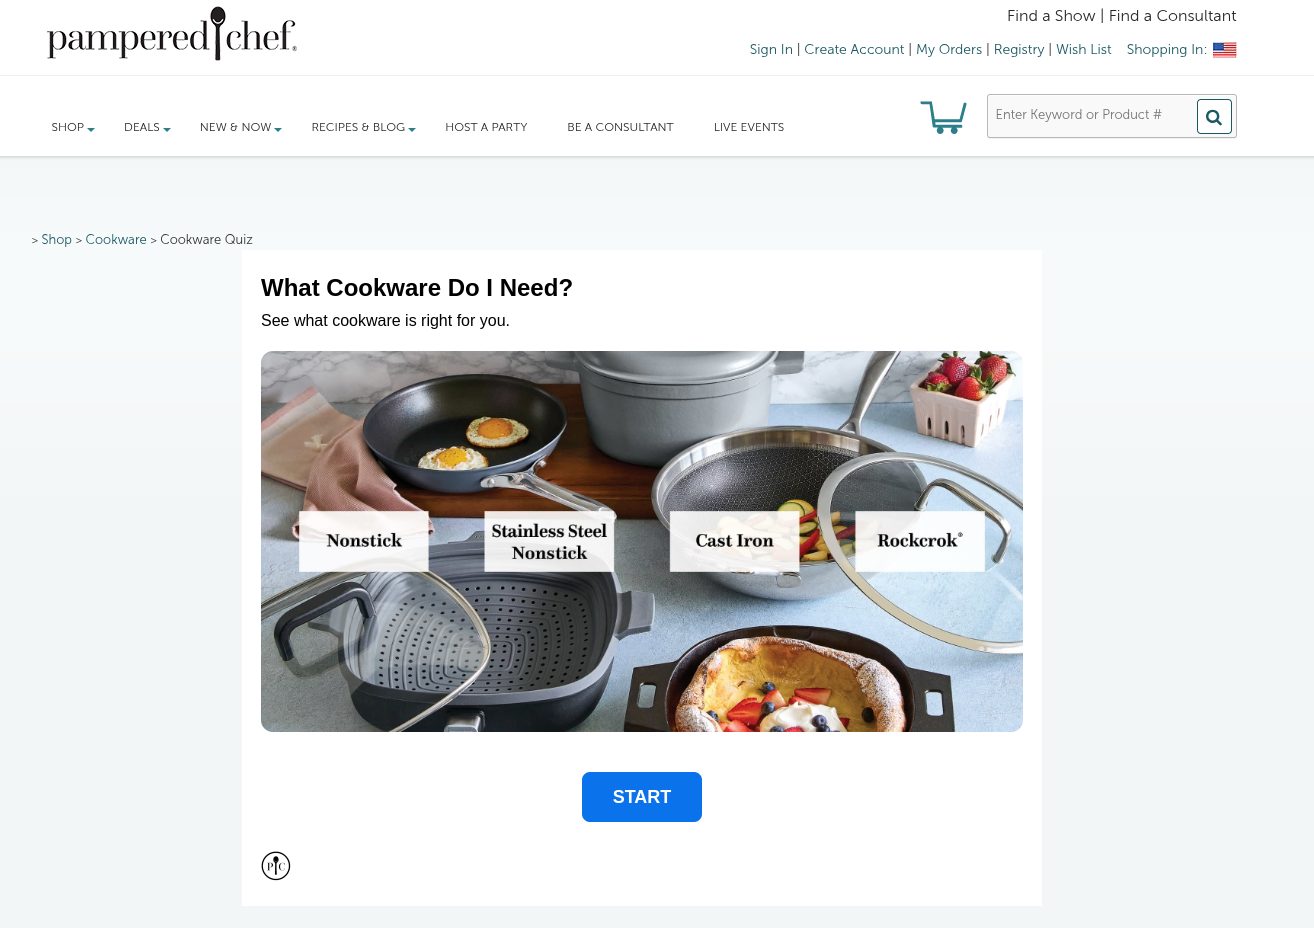Click the Sign In link
Image resolution: width=1314 pixels, height=928 pixels.
point(771,49)
